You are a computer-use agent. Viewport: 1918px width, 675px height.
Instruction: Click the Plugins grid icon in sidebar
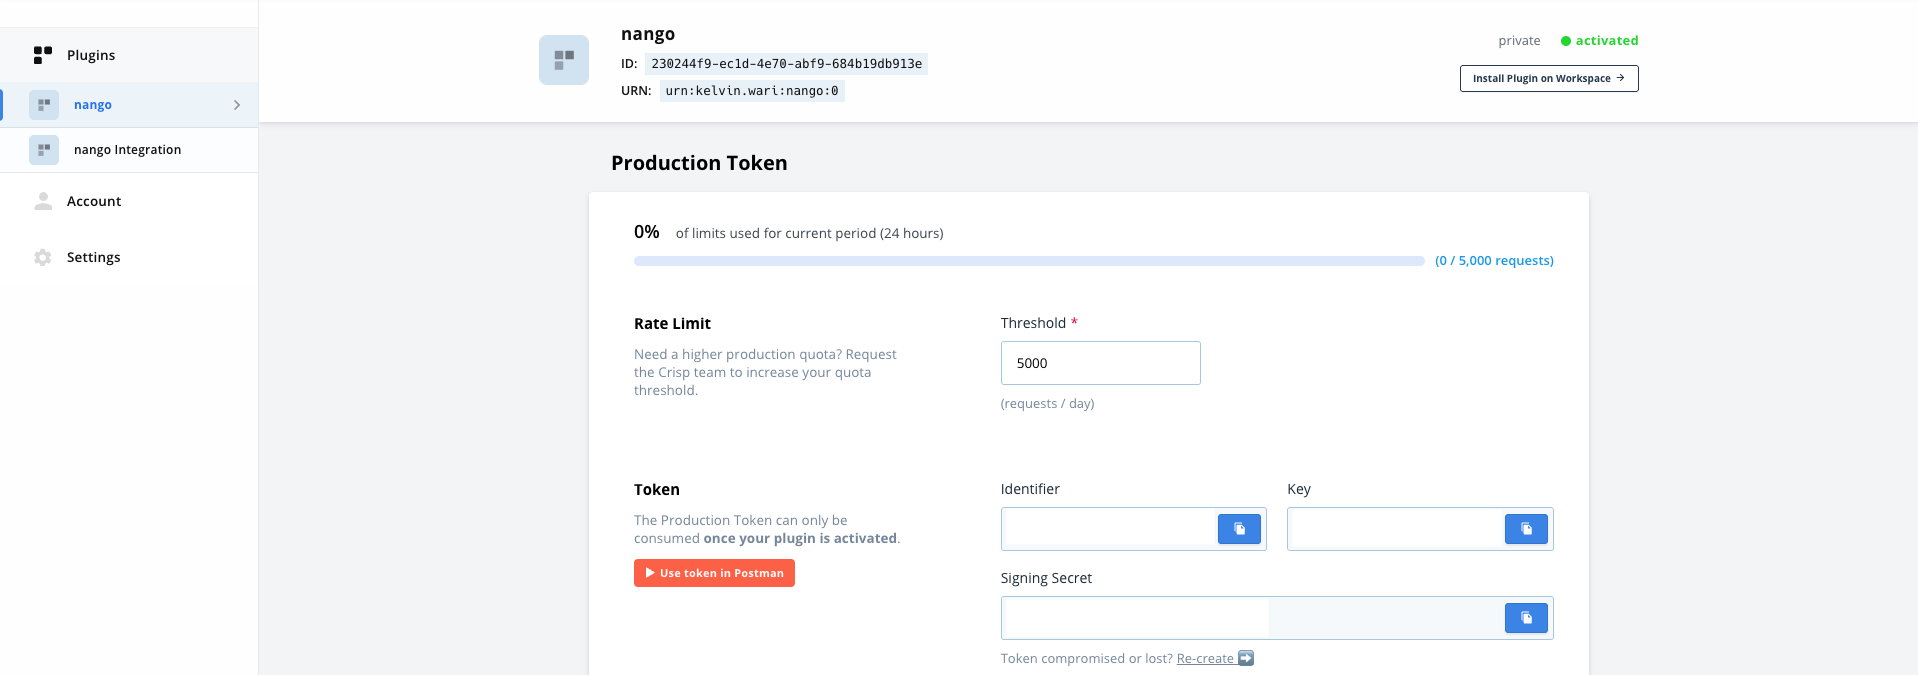point(43,55)
